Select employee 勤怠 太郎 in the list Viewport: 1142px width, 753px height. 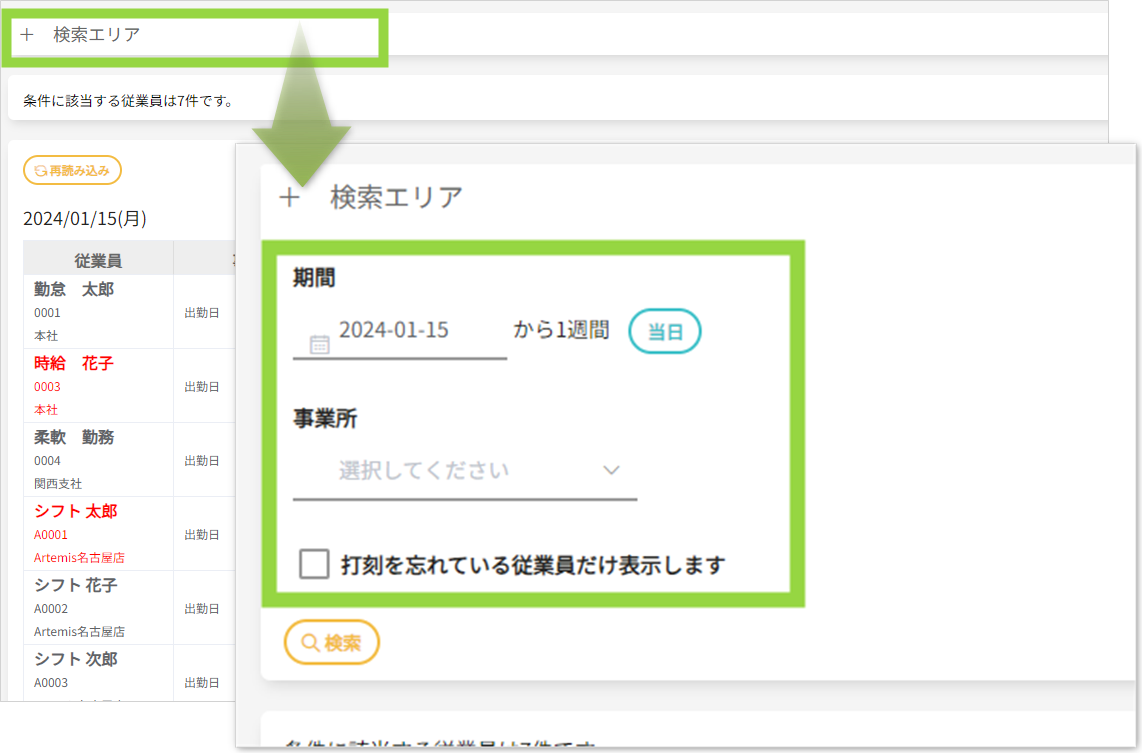click(74, 290)
